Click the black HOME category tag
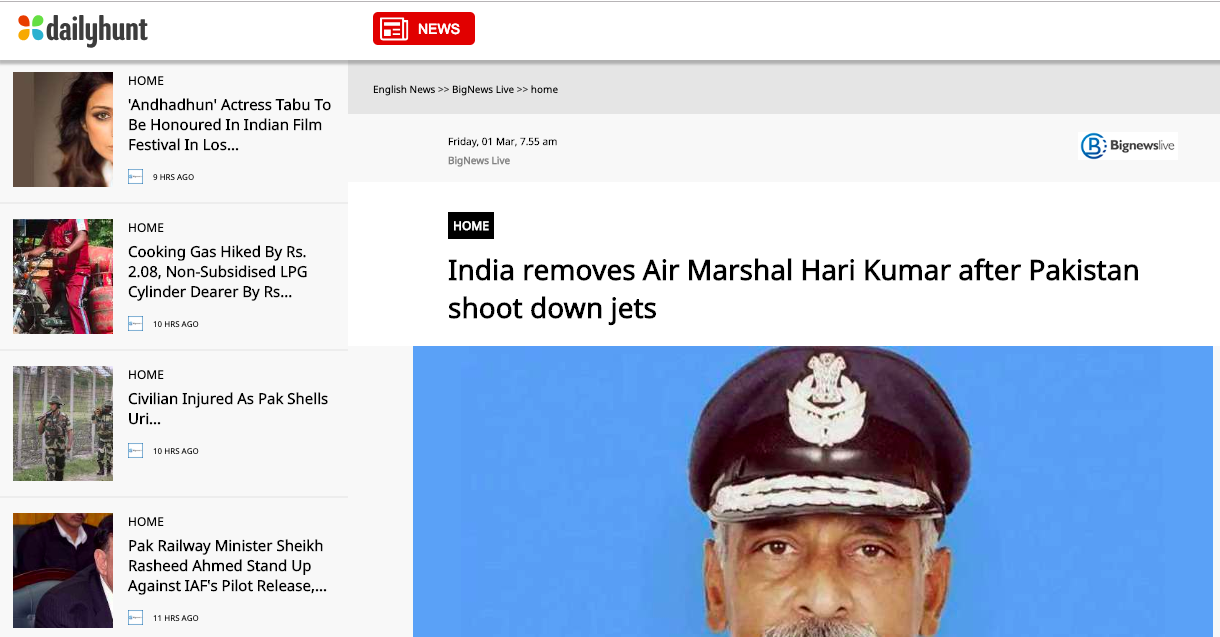This screenshot has height=637, width=1220. [471, 226]
